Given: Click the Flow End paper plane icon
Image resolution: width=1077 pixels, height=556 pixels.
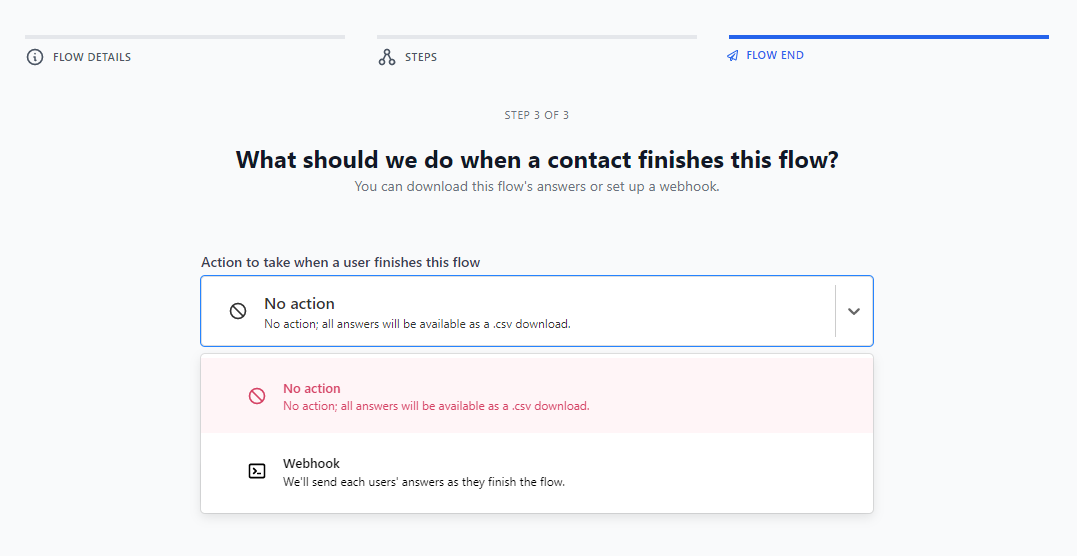Looking at the screenshot, I should 733,56.
